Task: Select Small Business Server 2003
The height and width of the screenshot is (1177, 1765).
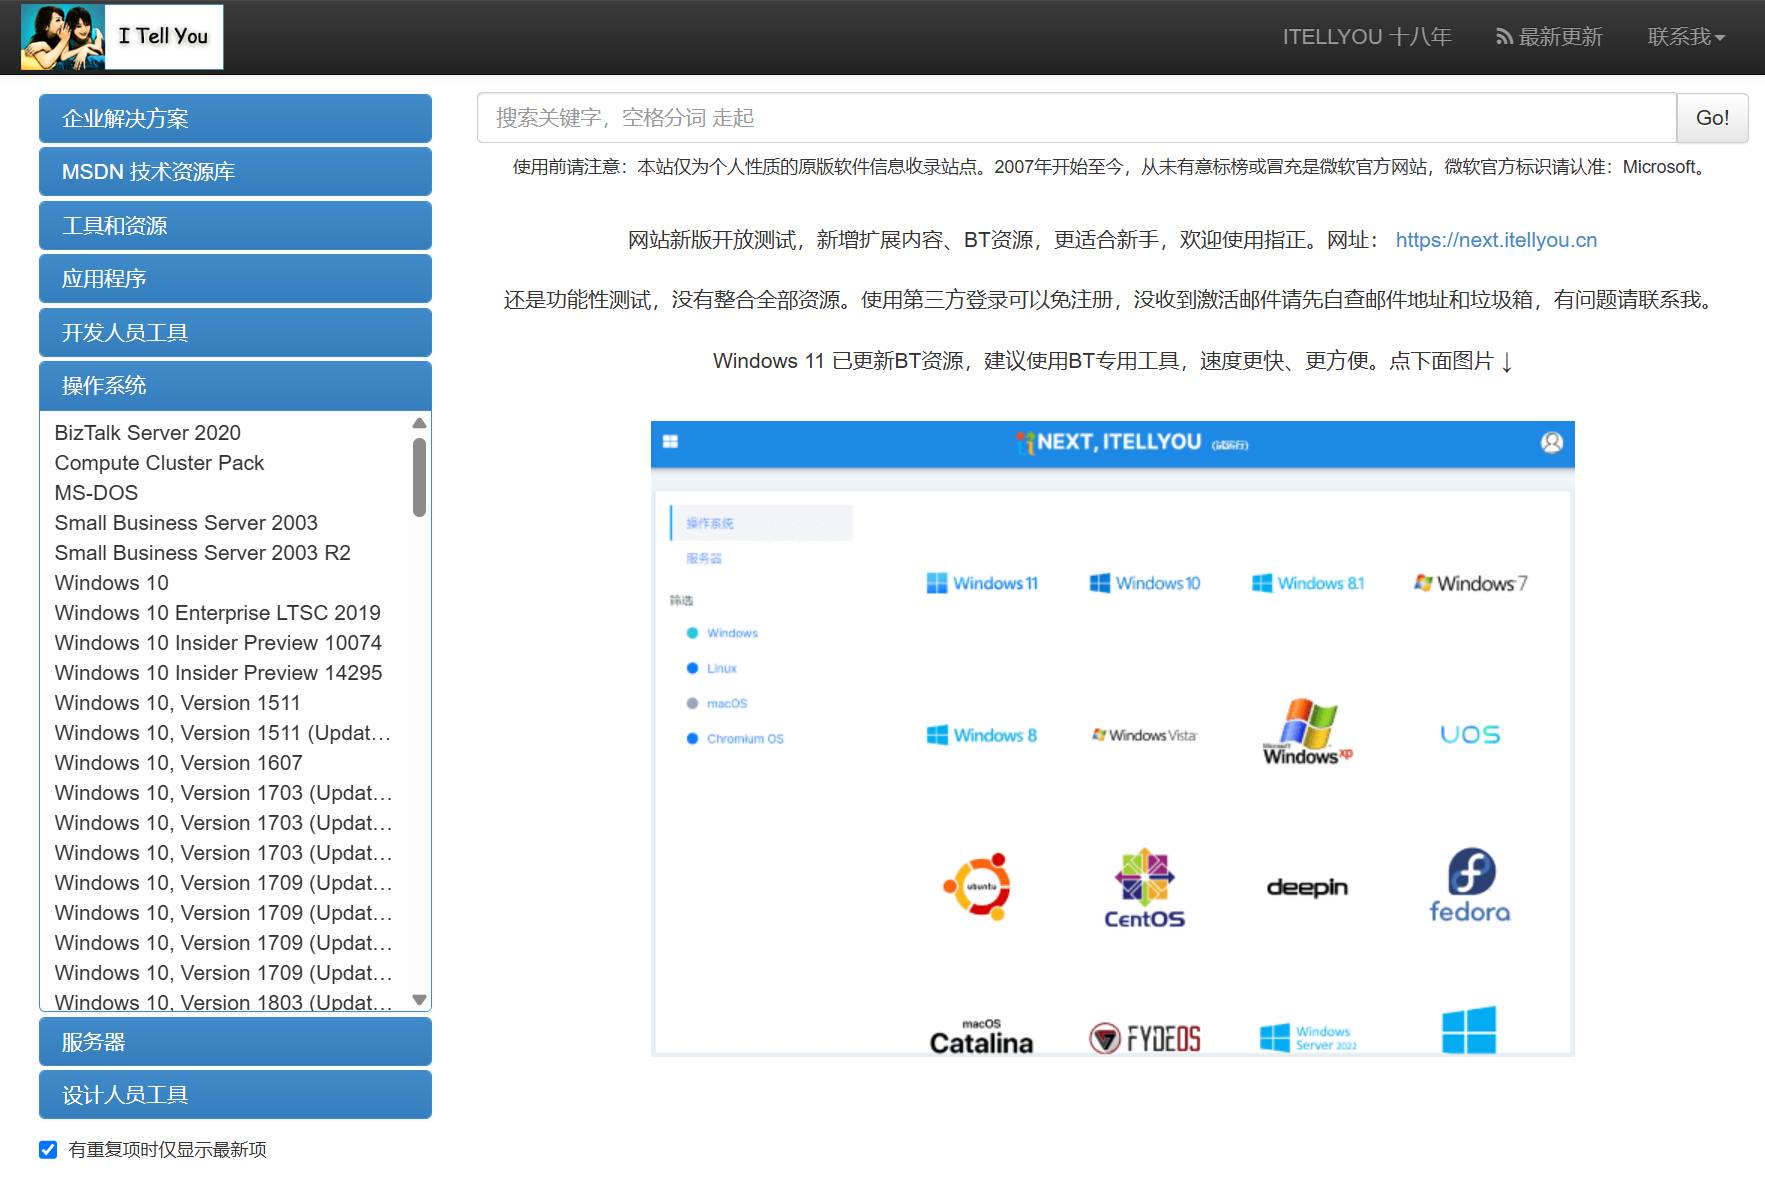Action: coord(186,523)
